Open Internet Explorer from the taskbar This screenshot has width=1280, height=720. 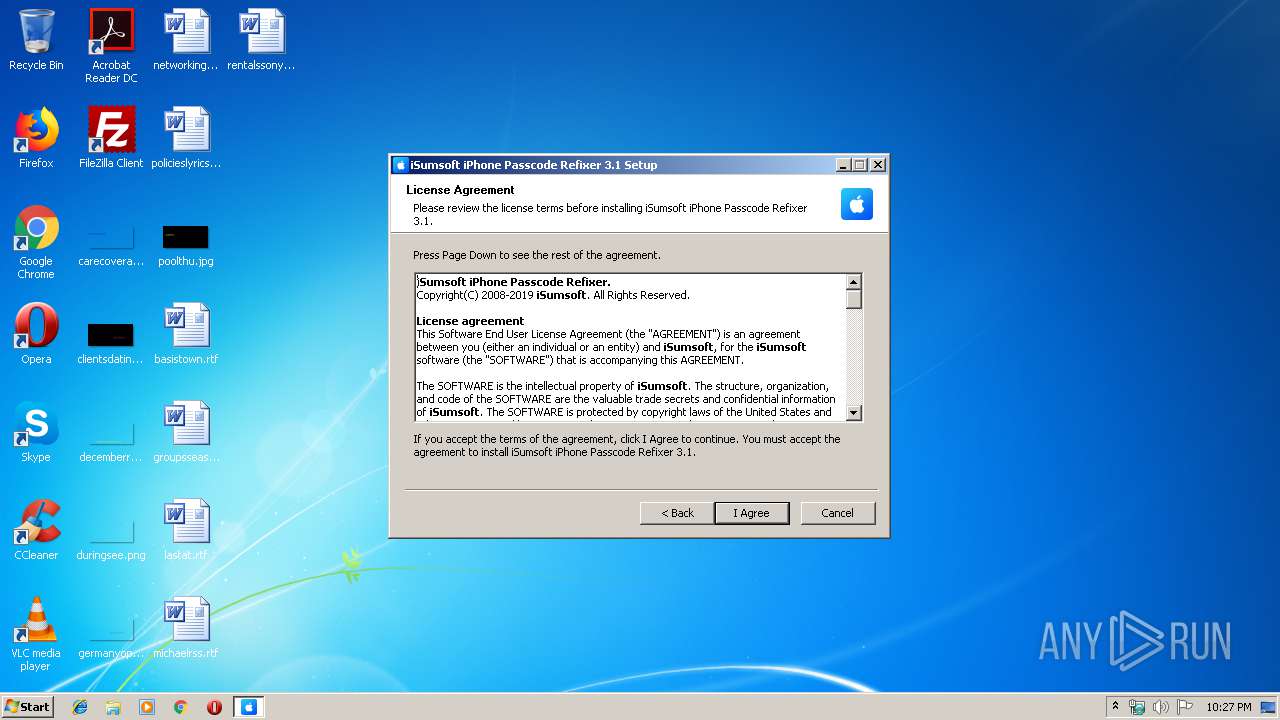[80, 707]
